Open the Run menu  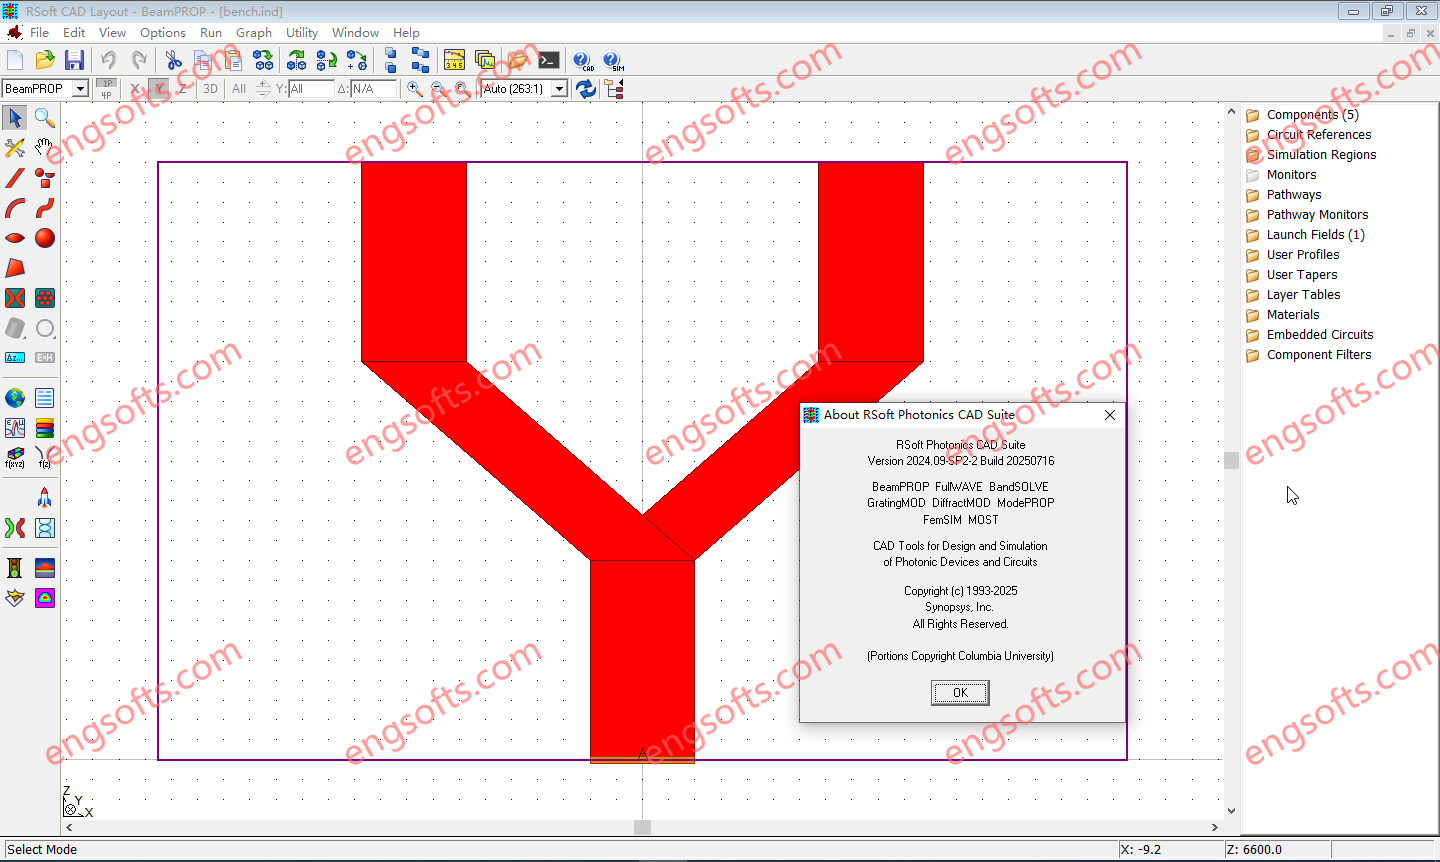click(211, 33)
